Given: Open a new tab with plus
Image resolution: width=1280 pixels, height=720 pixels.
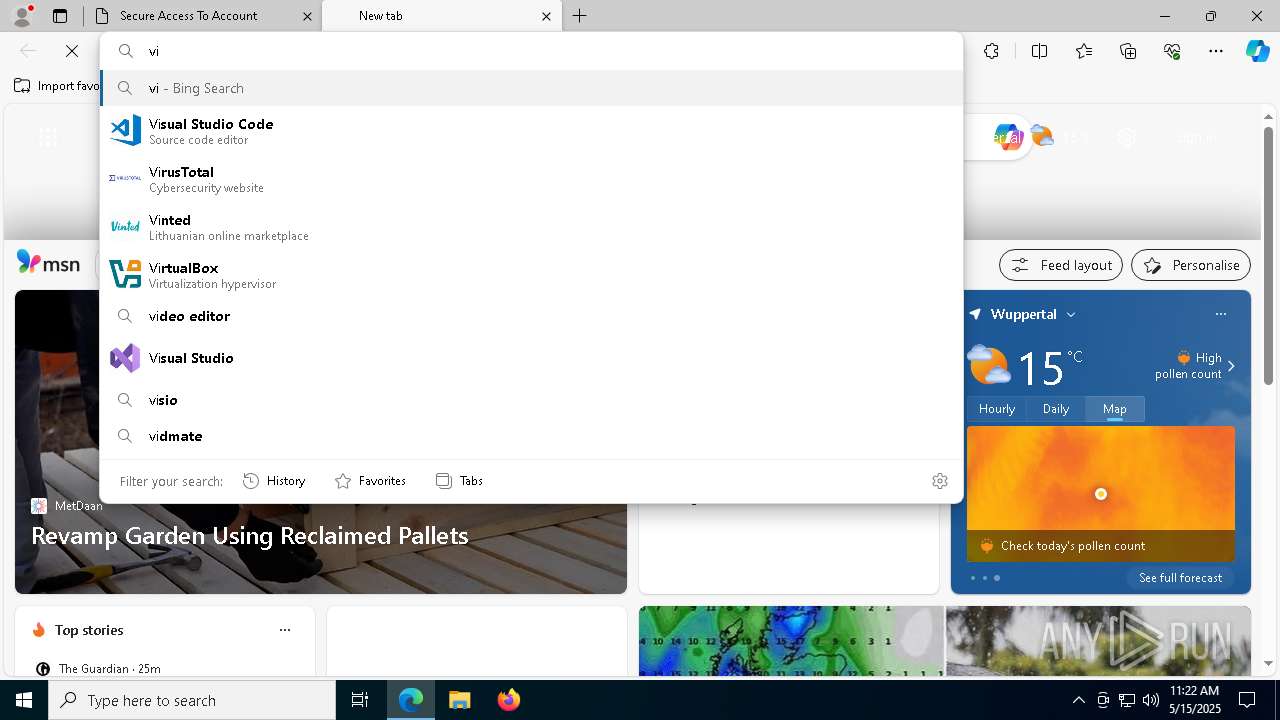Looking at the screenshot, I should pyautogui.click(x=579, y=16).
